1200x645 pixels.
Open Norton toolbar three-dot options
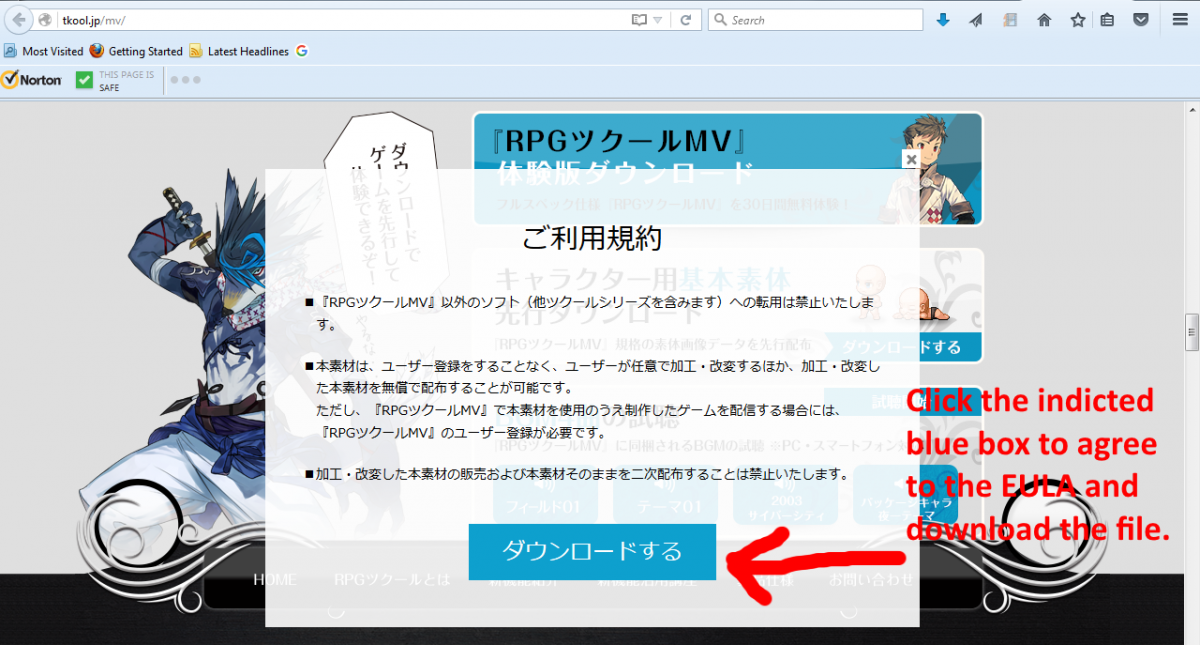pyautogui.click(x=185, y=80)
